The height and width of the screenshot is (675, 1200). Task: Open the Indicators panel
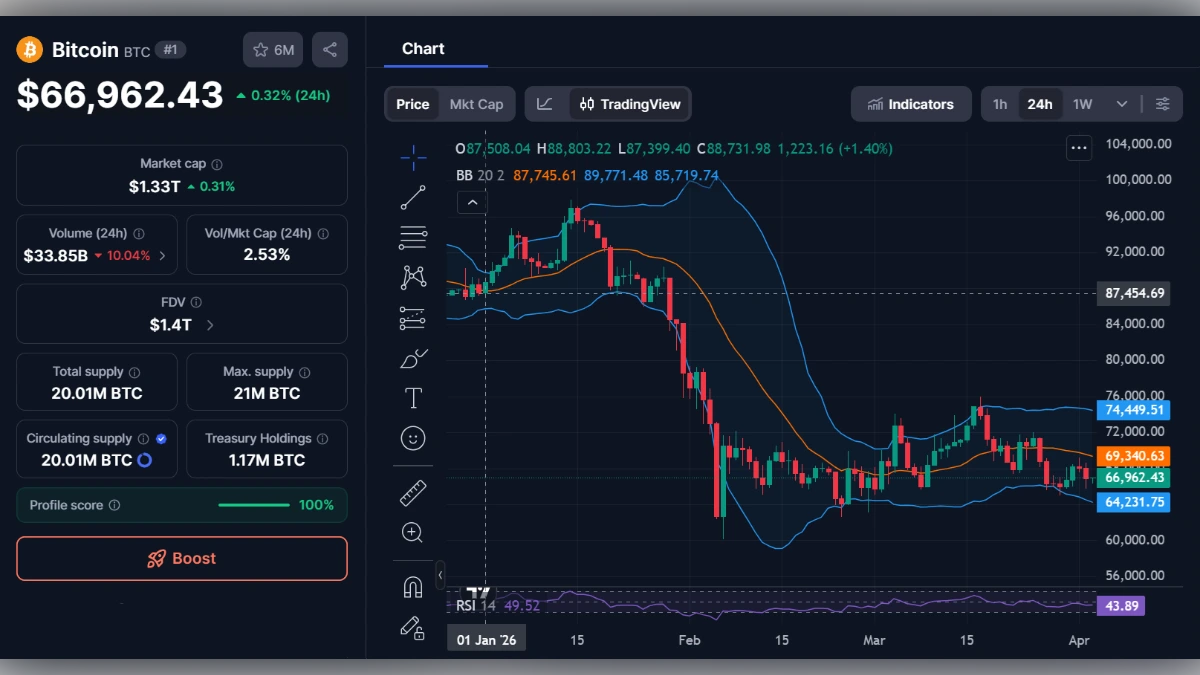(x=911, y=103)
